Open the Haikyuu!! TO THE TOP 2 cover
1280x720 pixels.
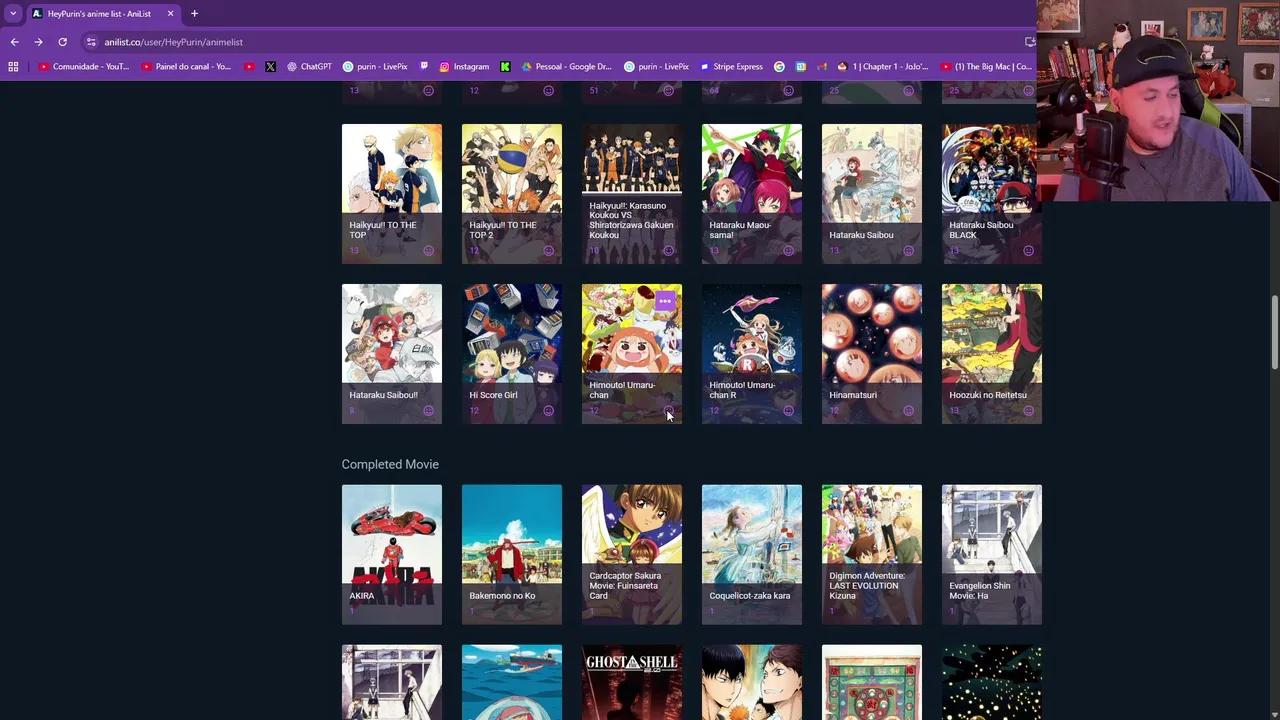click(x=512, y=194)
